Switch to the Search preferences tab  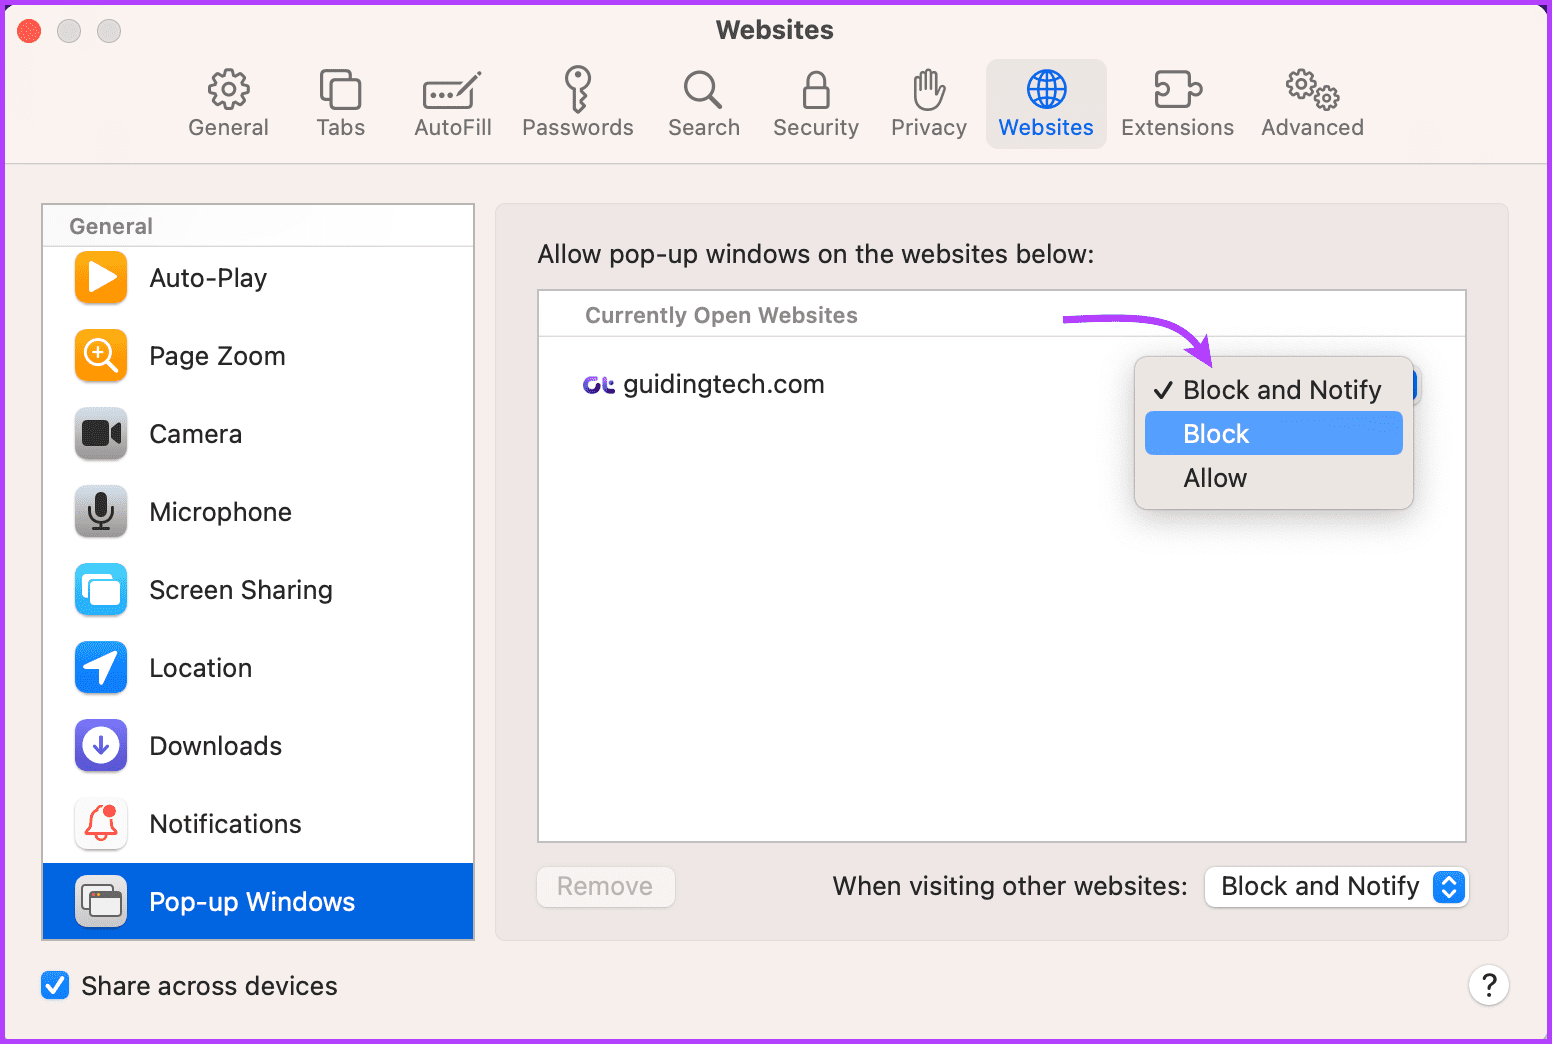click(x=703, y=101)
